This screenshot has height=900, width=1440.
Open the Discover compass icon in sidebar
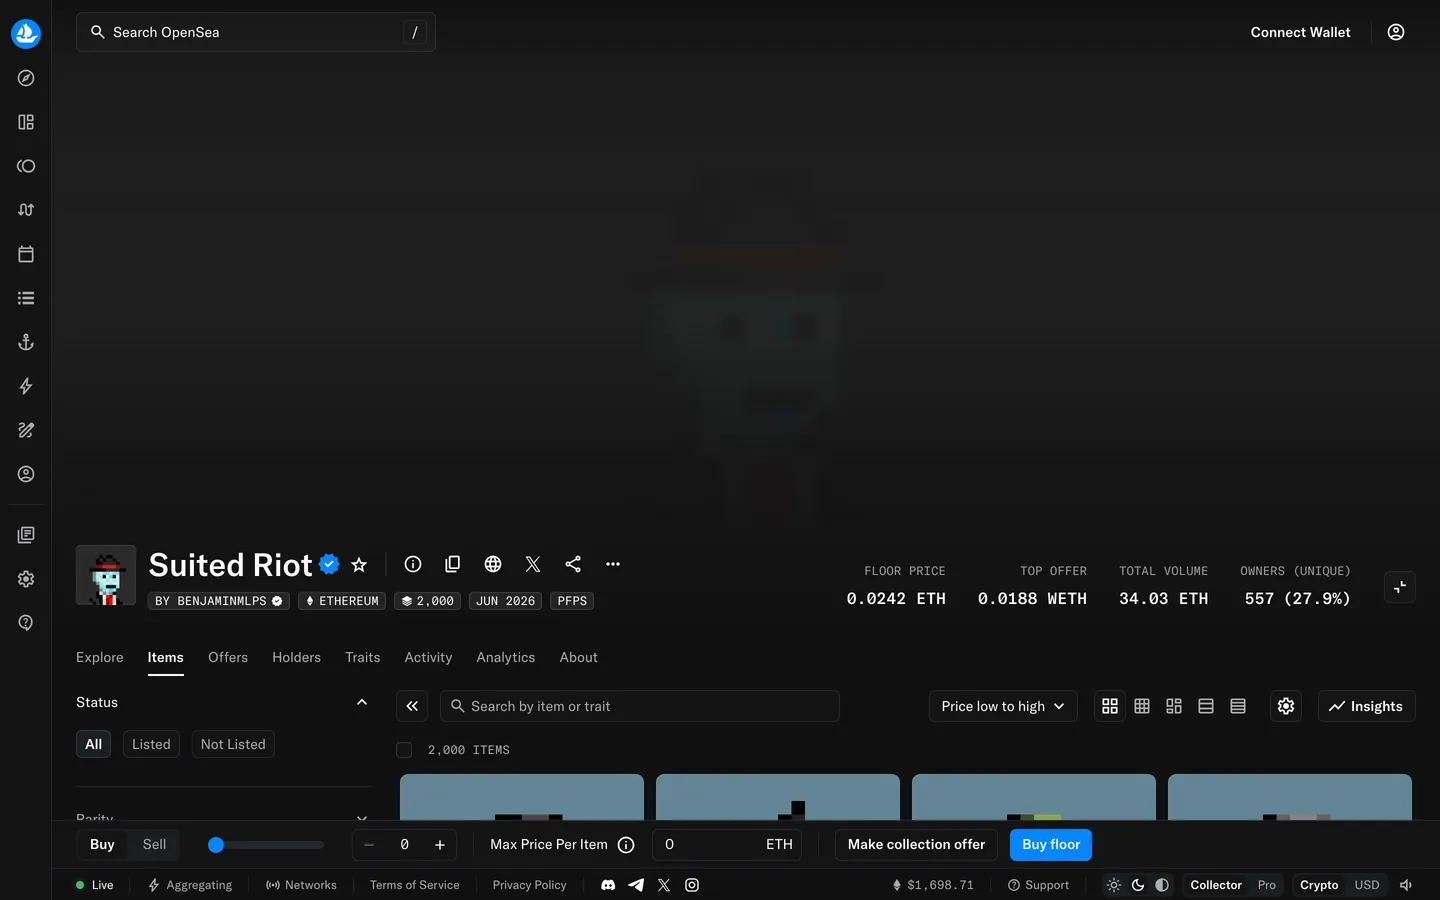coord(26,78)
